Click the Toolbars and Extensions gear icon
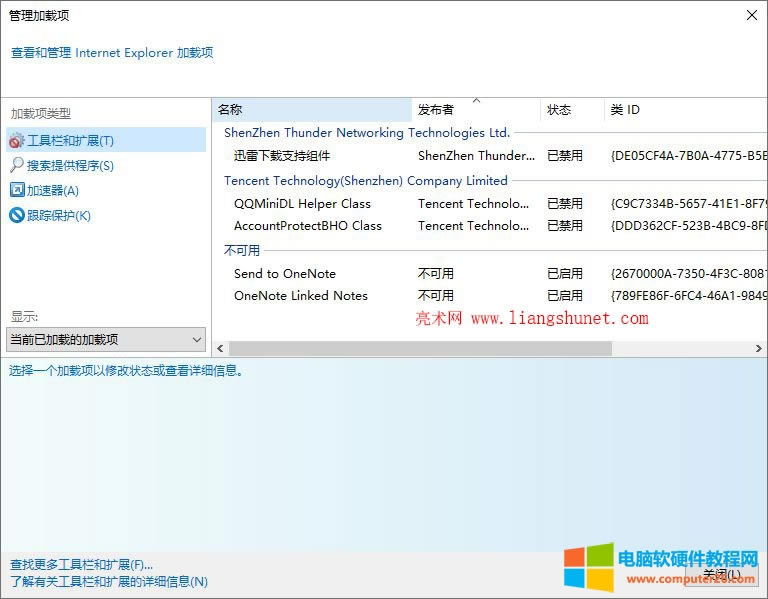Screen dimensions: 768x599 (17, 141)
